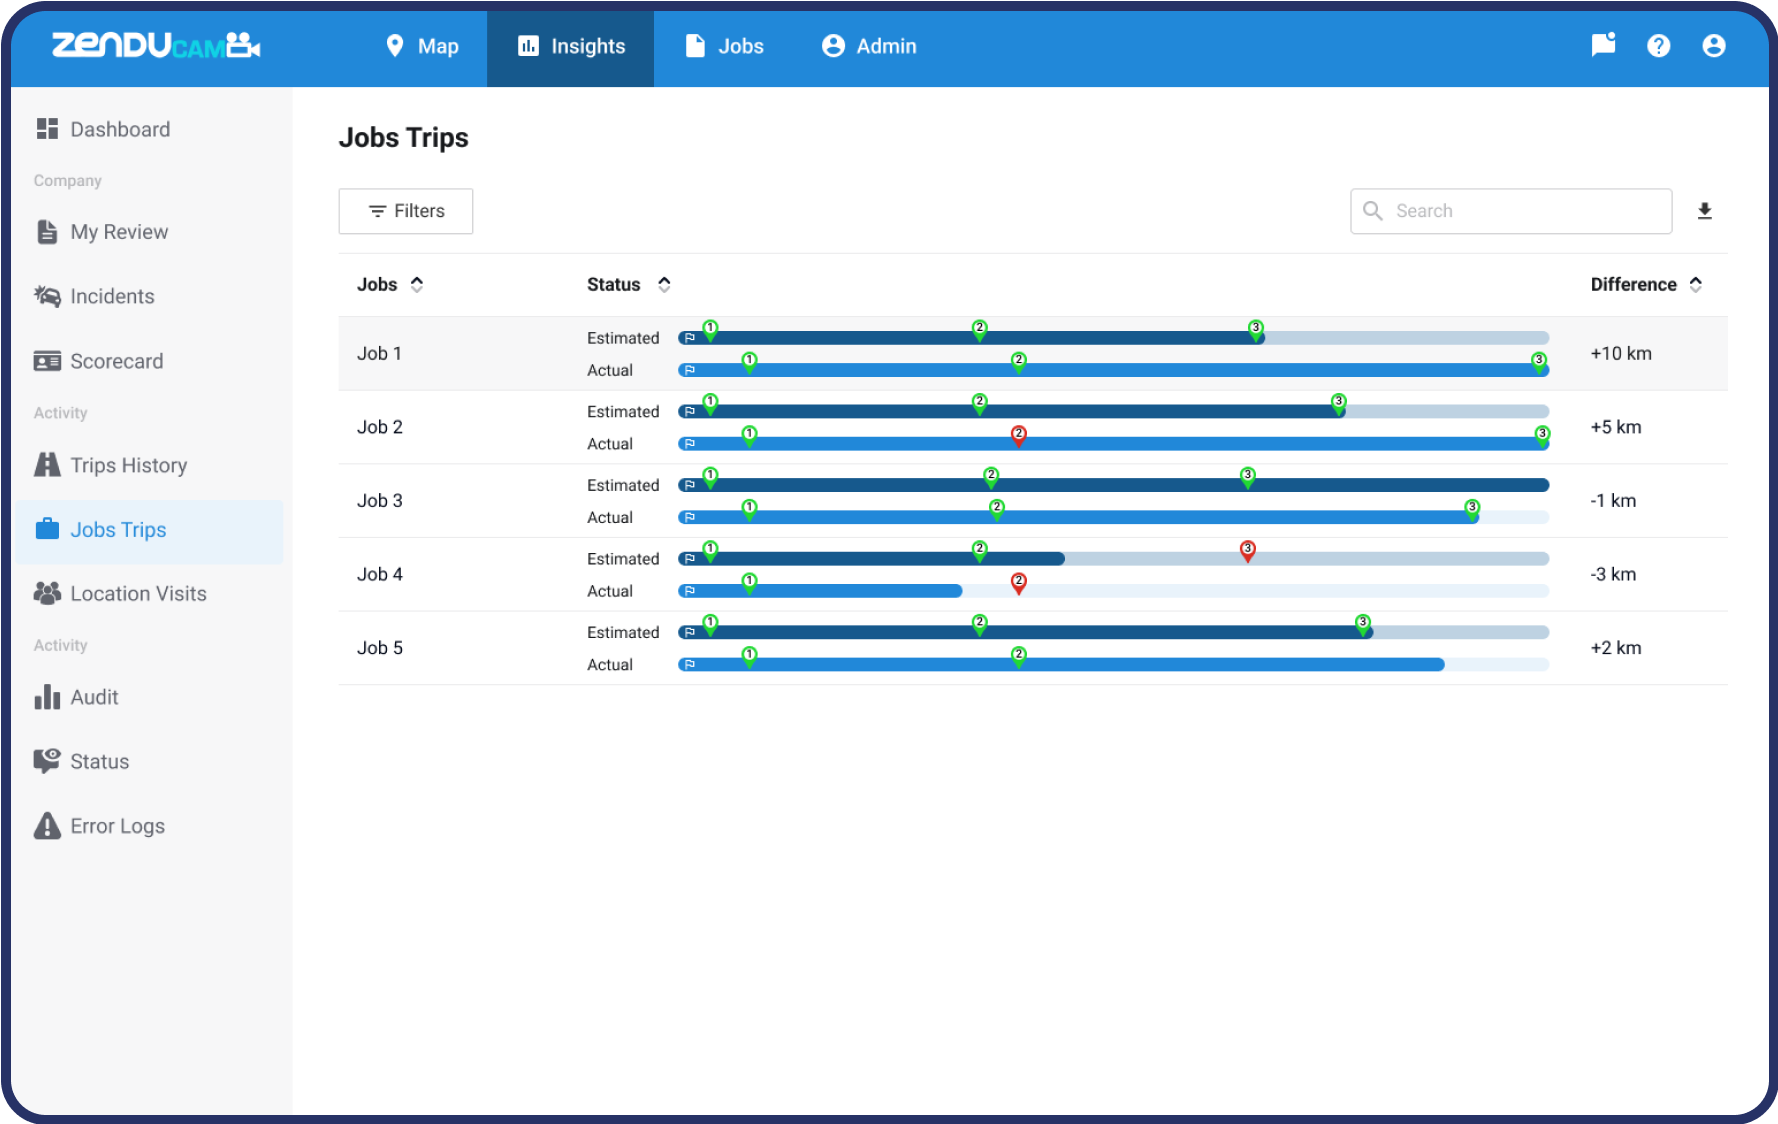Open the Filters panel
The width and height of the screenshot is (1778, 1124).
(405, 211)
